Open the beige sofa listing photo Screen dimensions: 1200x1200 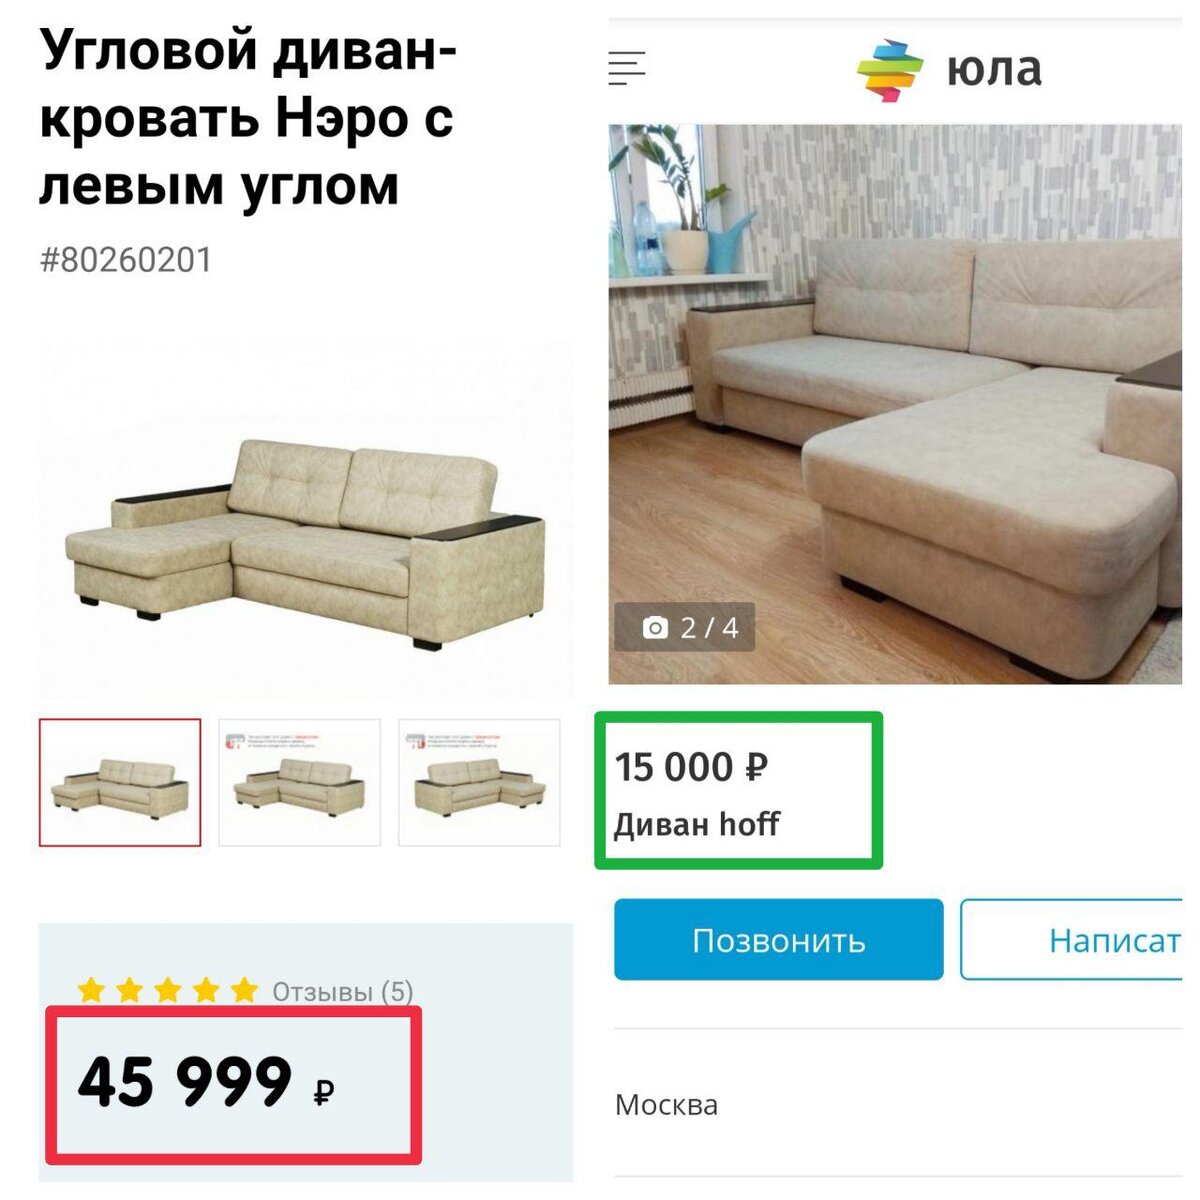(895, 404)
